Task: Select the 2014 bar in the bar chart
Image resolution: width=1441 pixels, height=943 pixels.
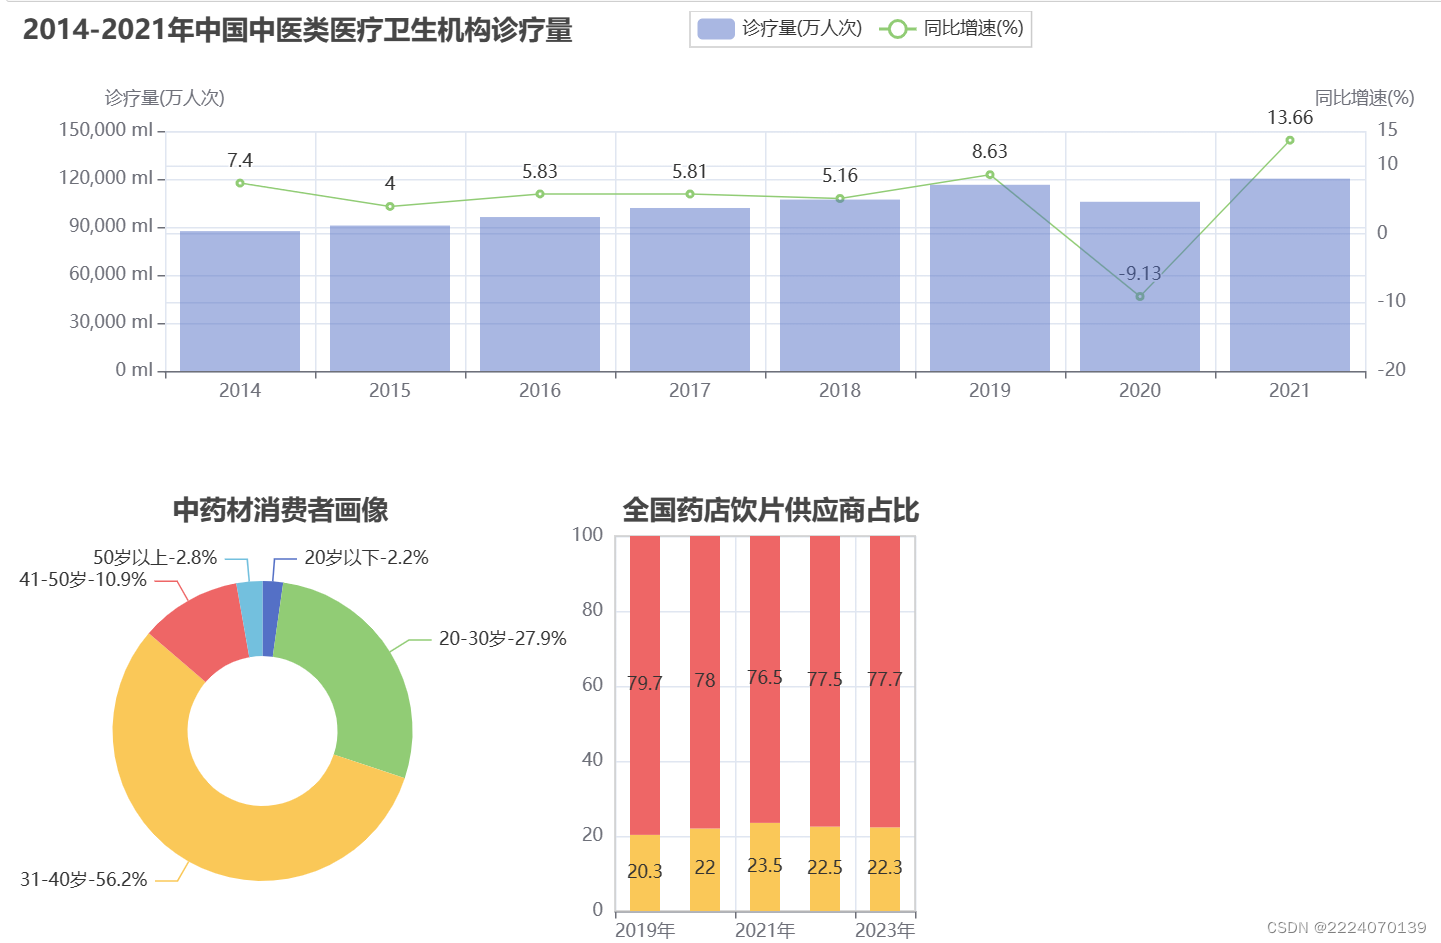Action: click(238, 300)
